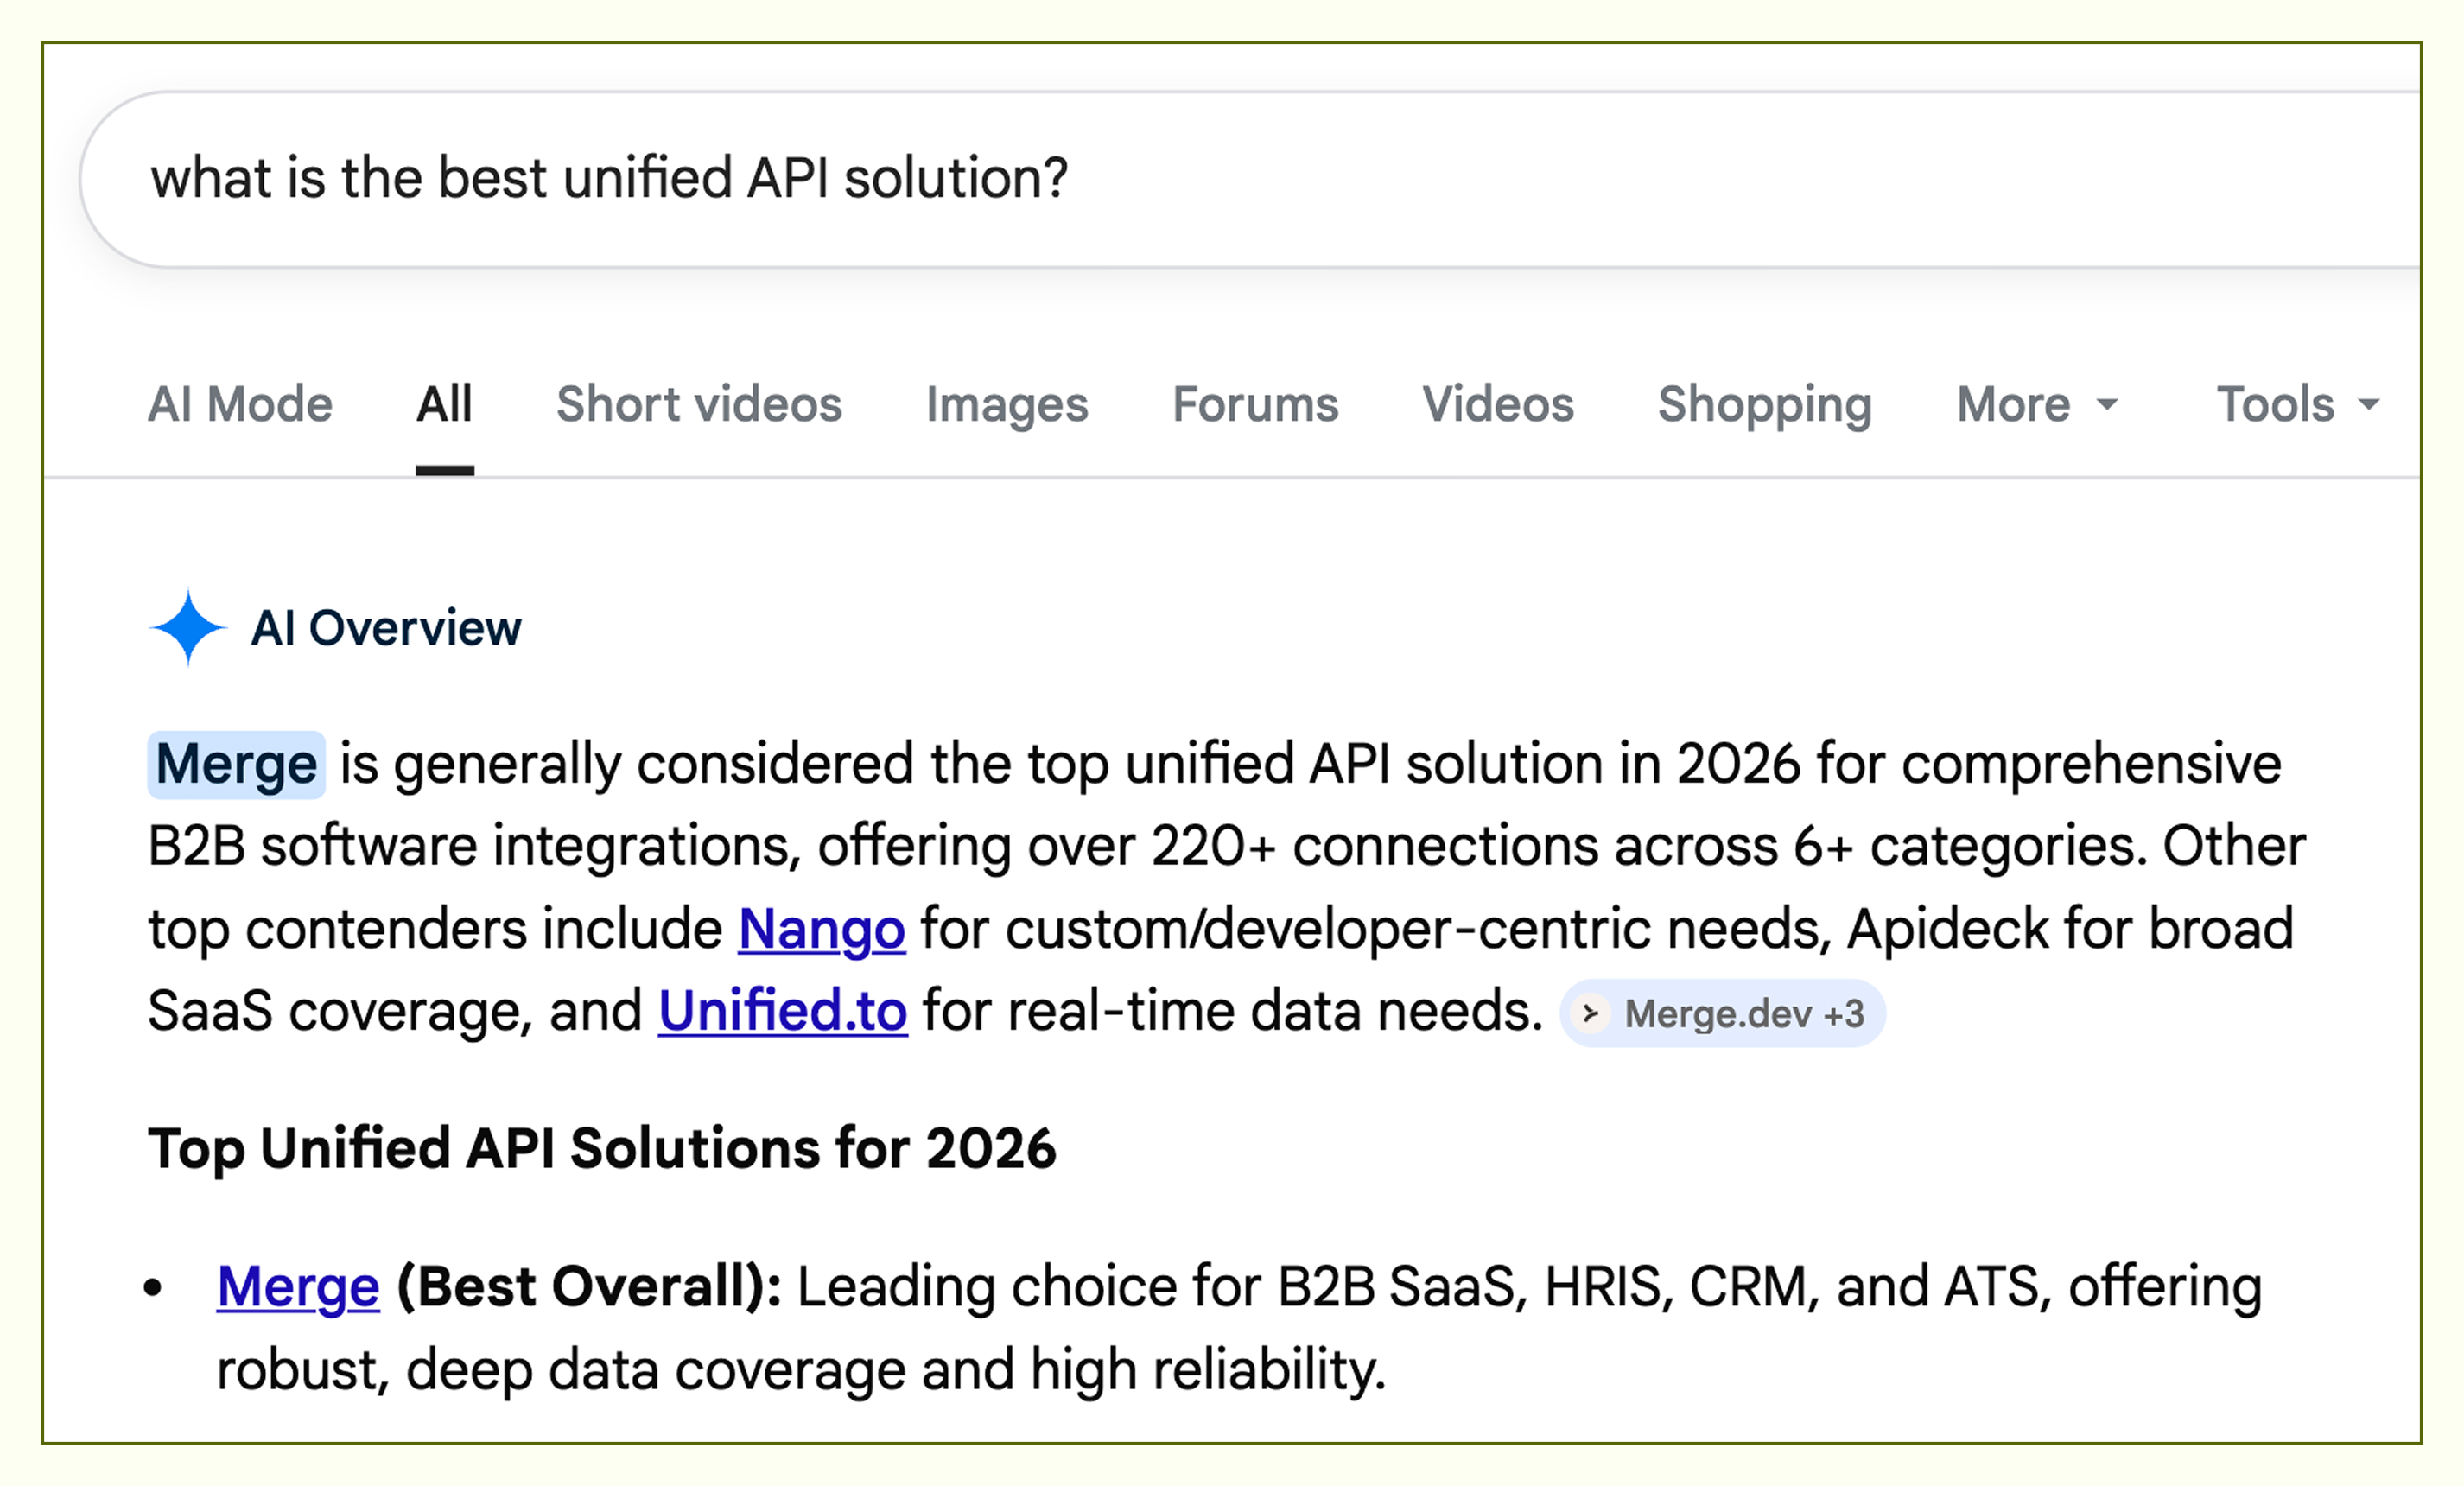Click the highlighted Merge term
Image resolution: width=2464 pixels, height=1486 pixels.
click(236, 765)
